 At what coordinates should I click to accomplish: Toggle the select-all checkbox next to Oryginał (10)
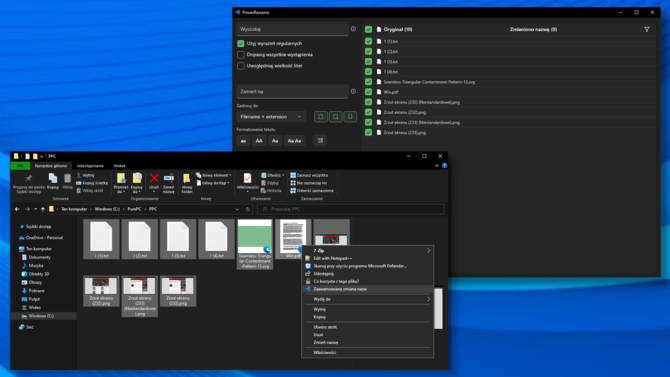[x=368, y=29]
